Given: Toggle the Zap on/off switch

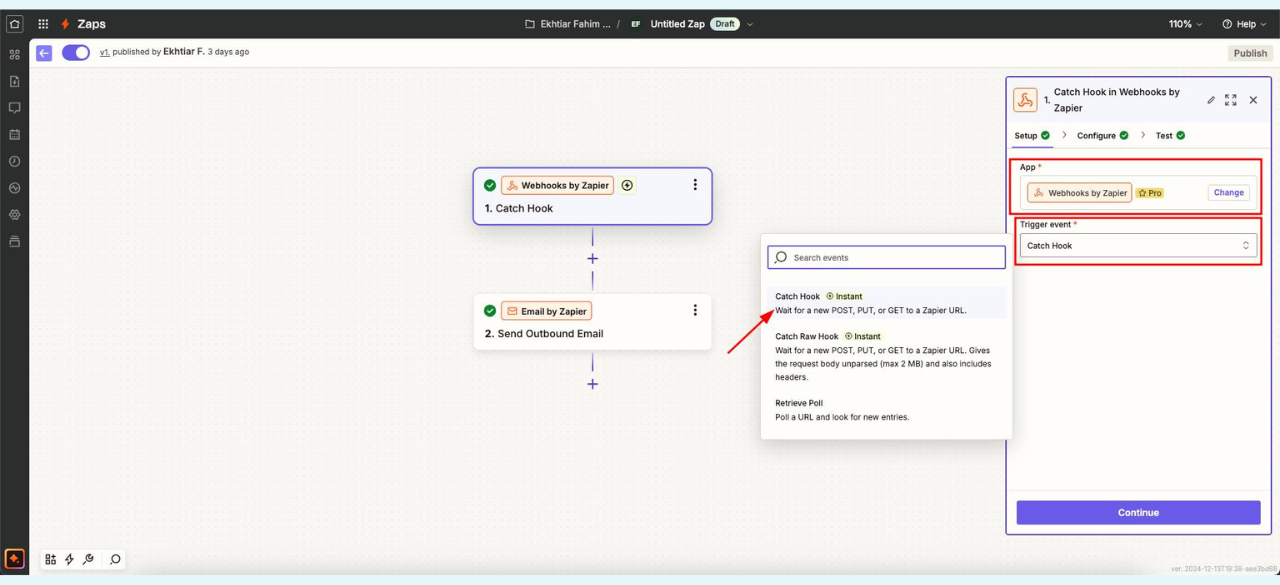Looking at the screenshot, I should [76, 52].
